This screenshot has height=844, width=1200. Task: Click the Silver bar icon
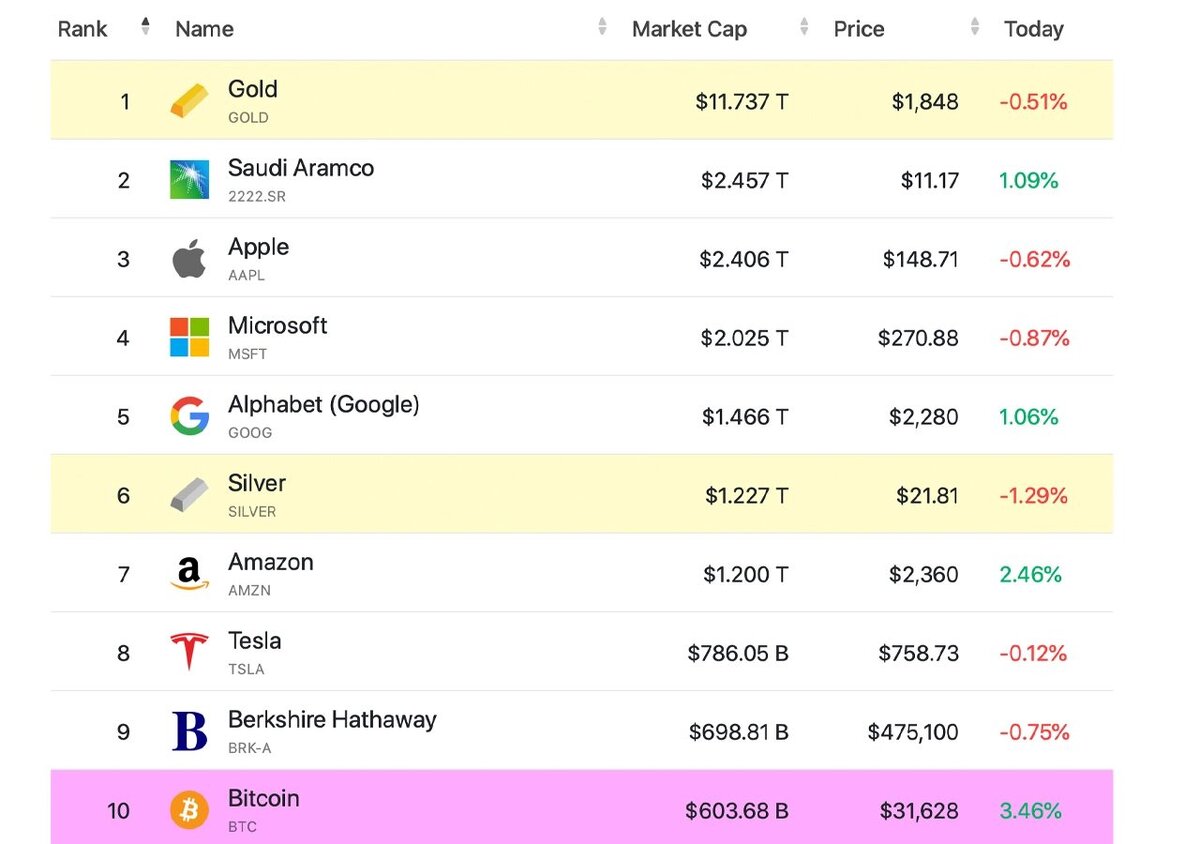[189, 496]
